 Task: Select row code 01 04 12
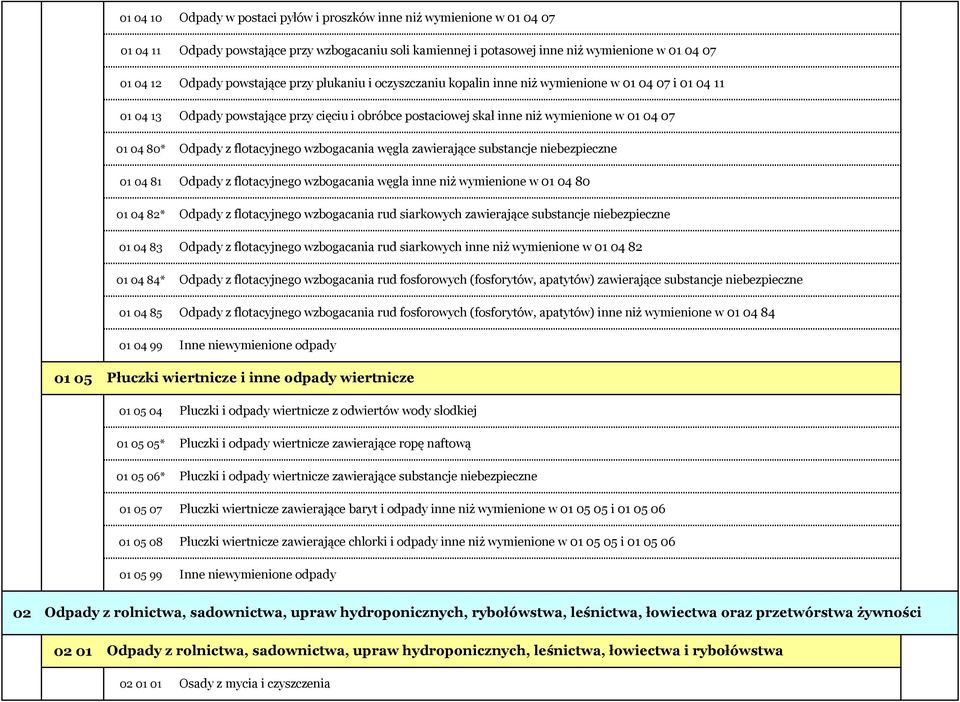[x=141, y=83]
